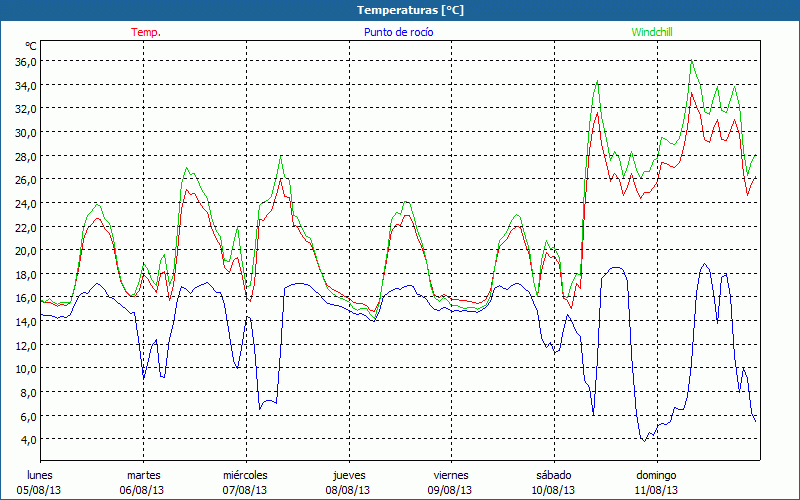Click the 28,0 value on the y-axis
This screenshot has height=500, width=800.
[25, 156]
